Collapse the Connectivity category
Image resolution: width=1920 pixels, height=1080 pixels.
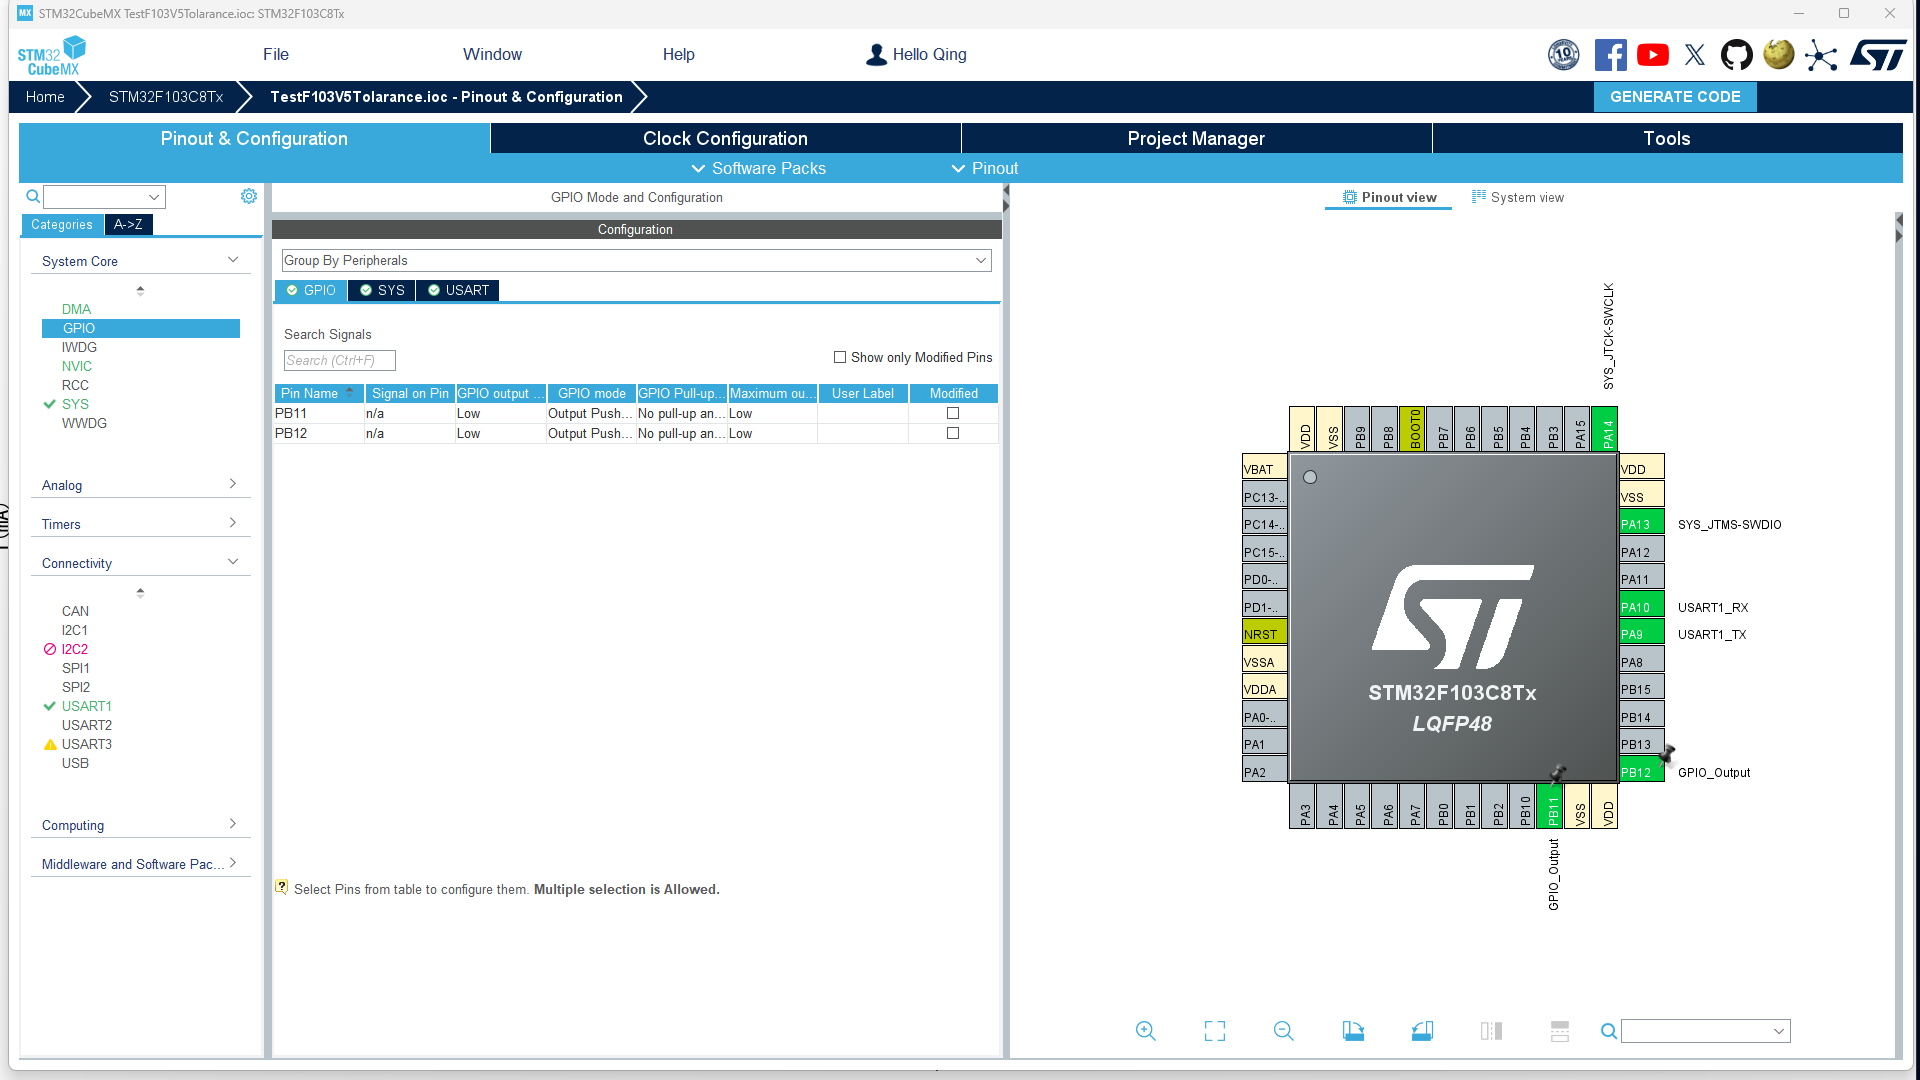click(139, 563)
